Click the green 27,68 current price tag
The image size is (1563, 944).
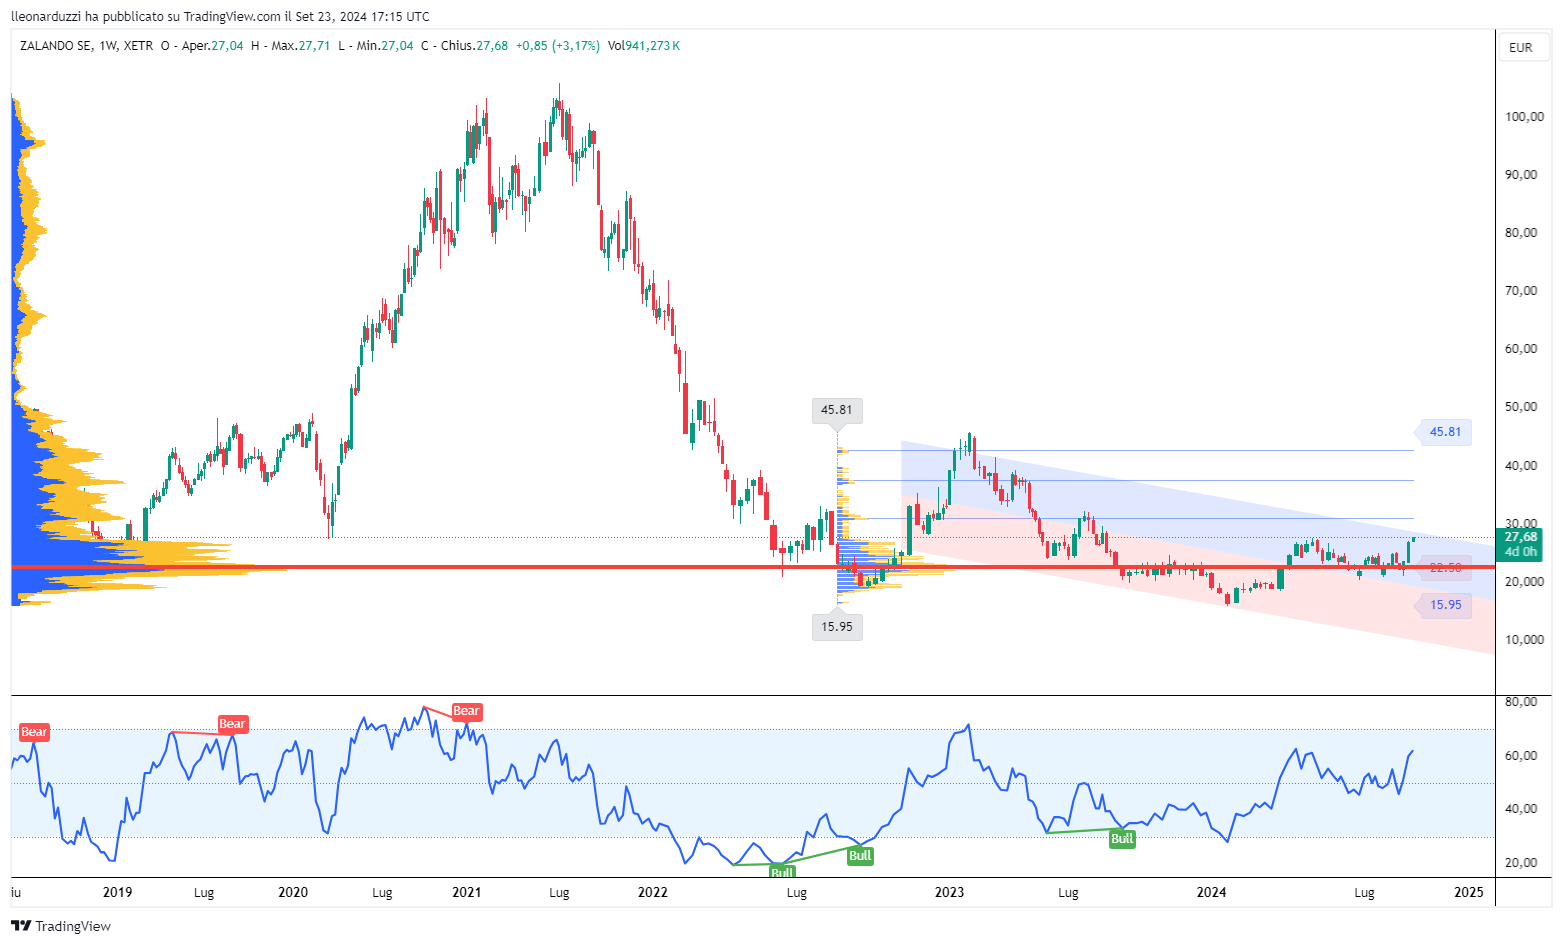[1521, 537]
